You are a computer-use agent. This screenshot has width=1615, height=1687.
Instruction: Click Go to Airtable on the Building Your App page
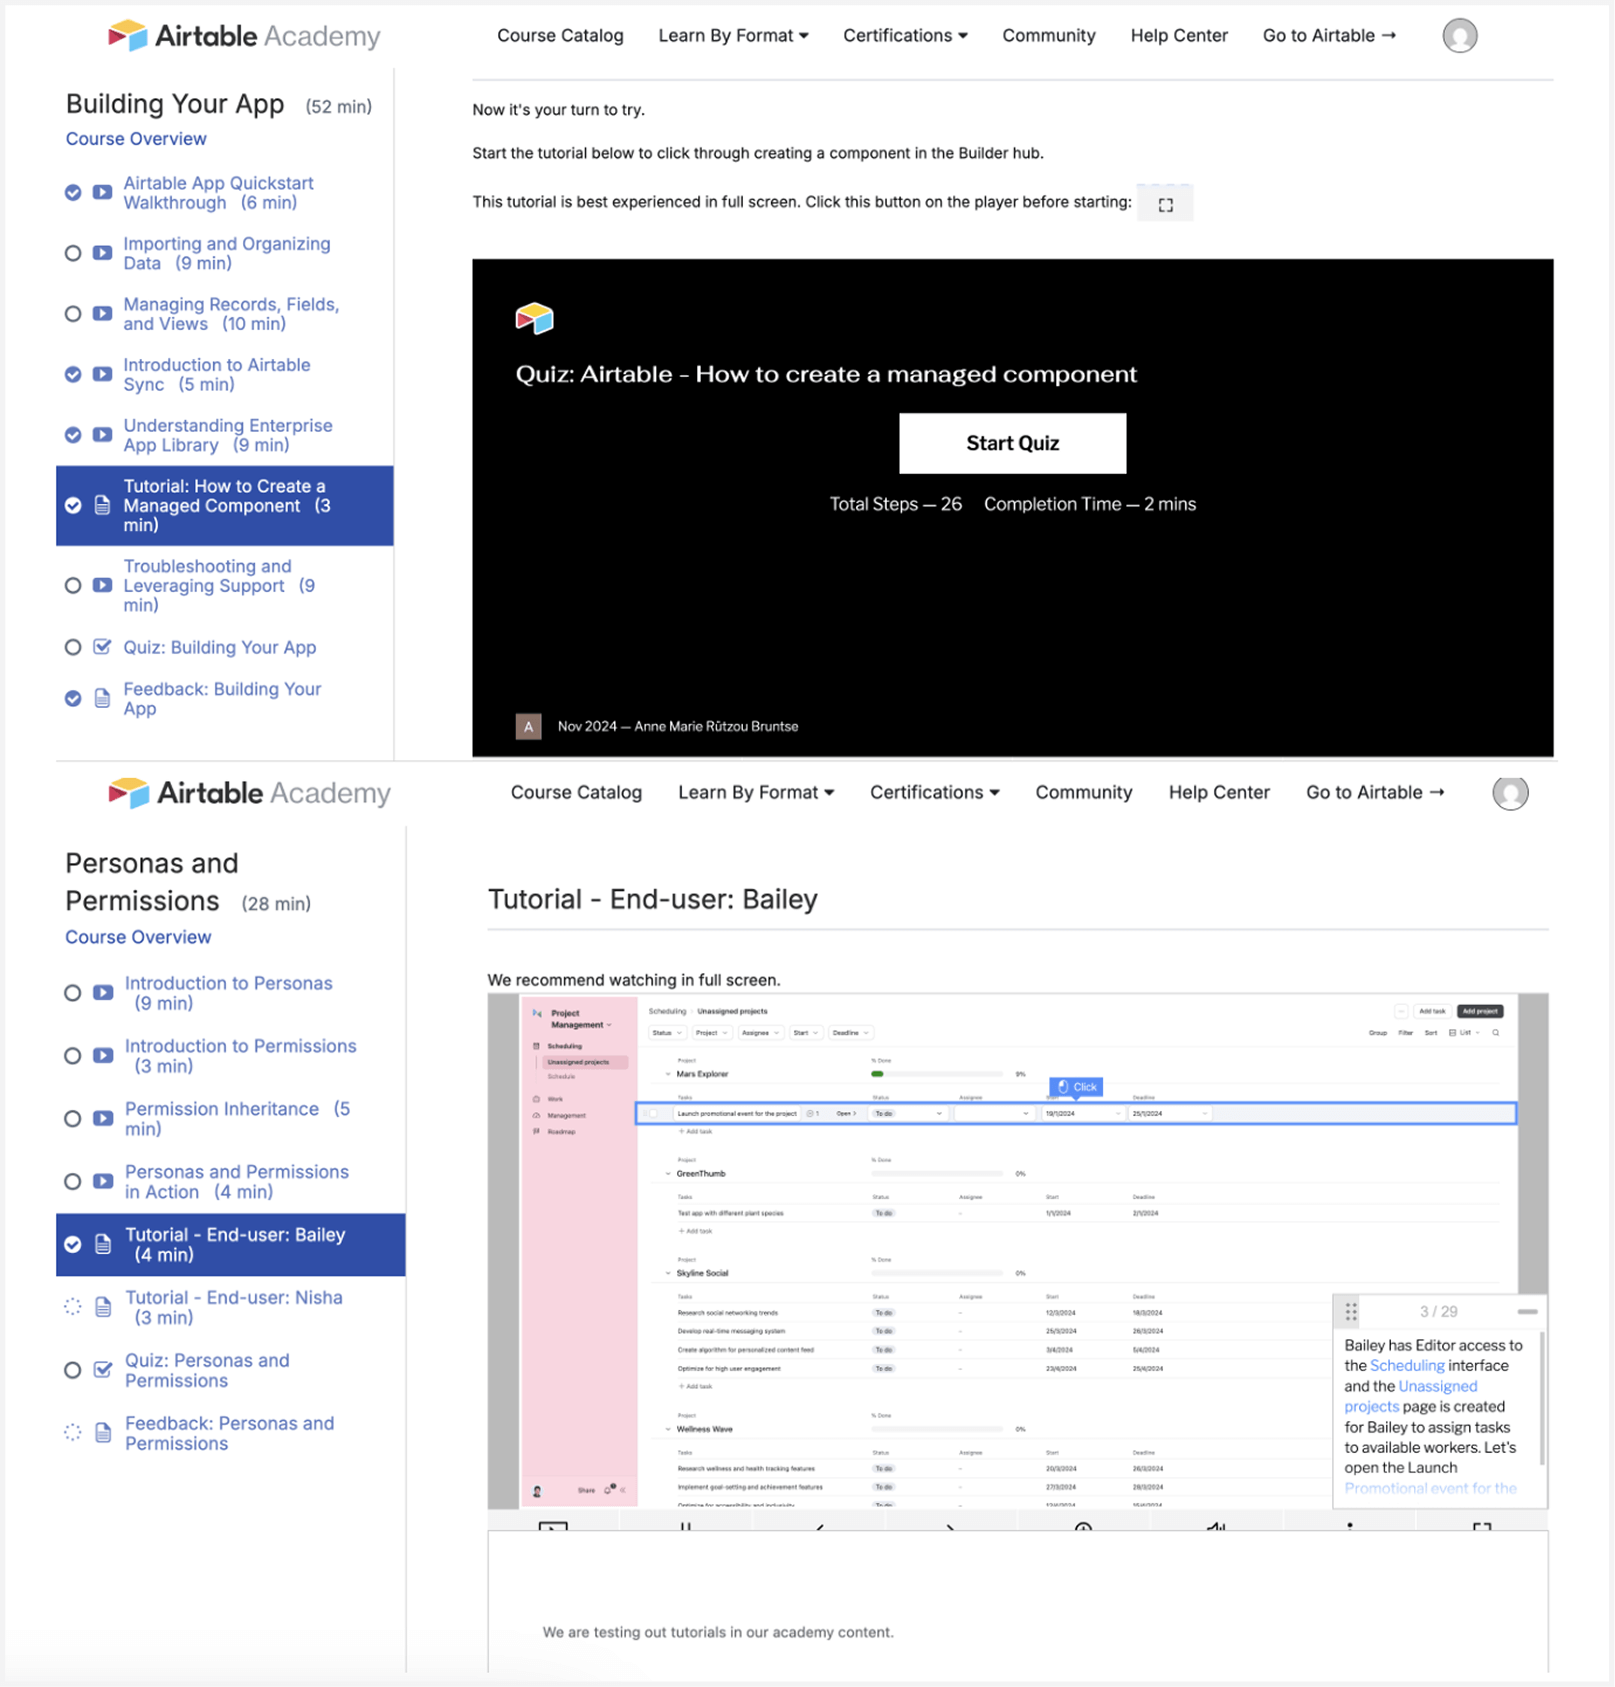point(1329,36)
